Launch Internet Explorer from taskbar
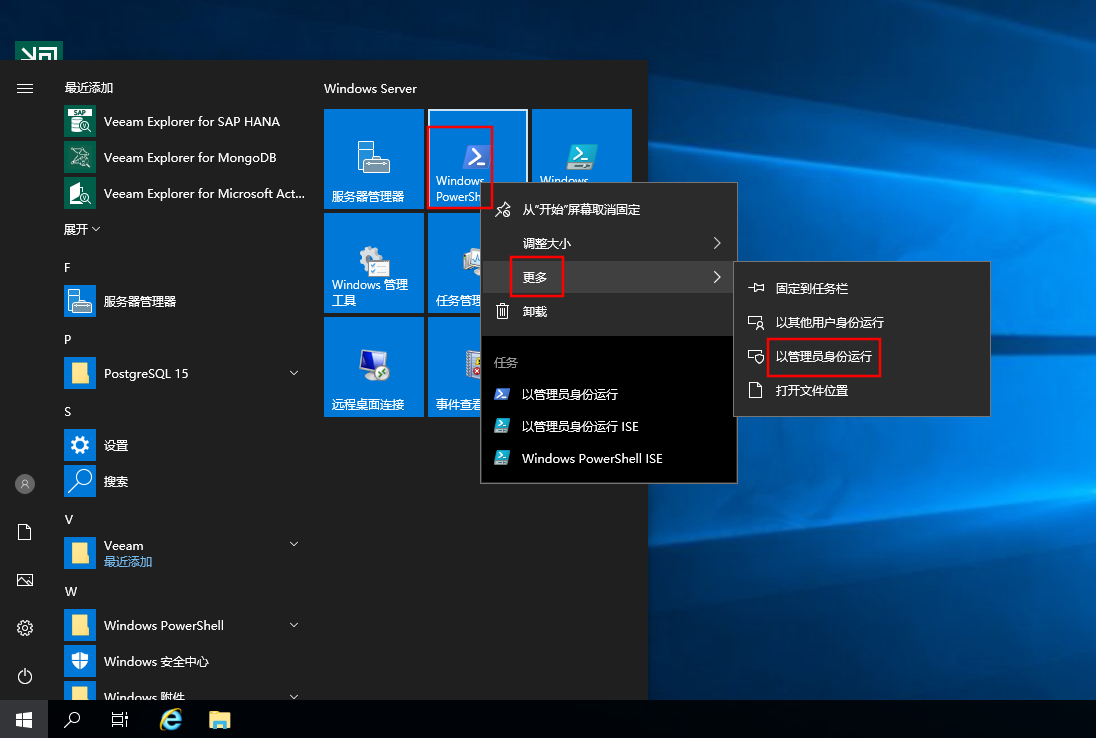 click(171, 719)
